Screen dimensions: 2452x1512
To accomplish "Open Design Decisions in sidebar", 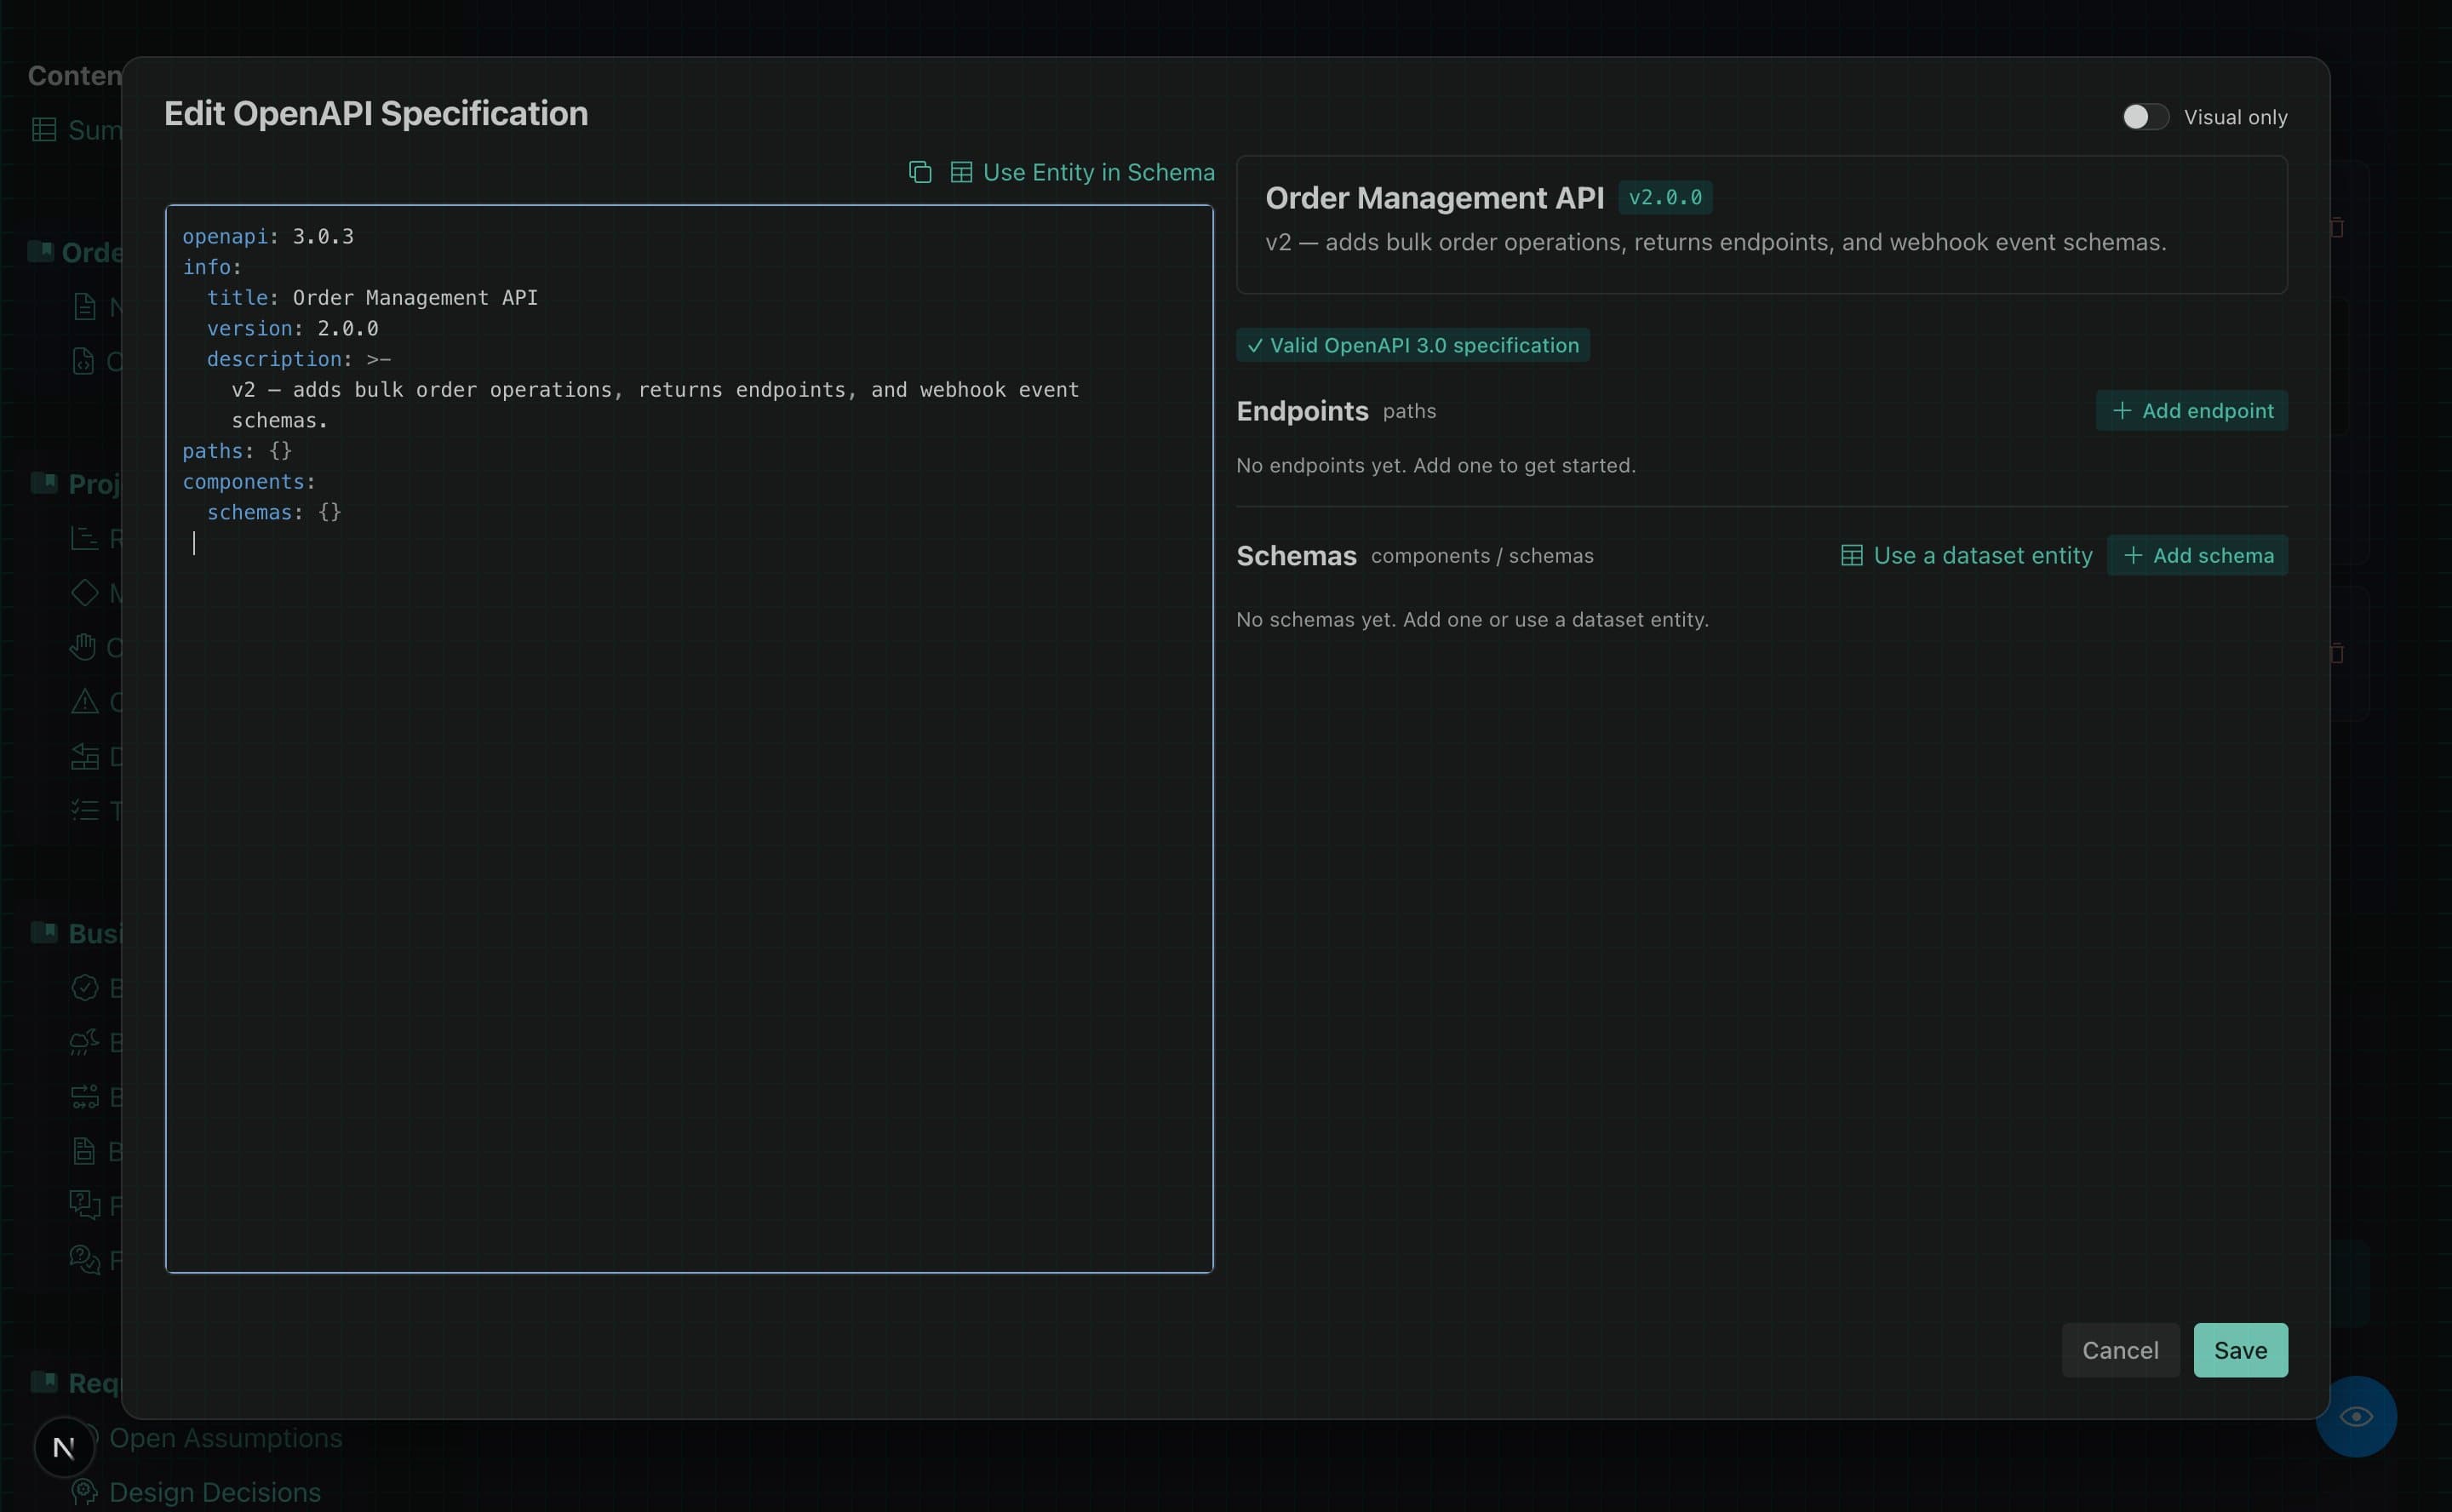I will (215, 1492).
